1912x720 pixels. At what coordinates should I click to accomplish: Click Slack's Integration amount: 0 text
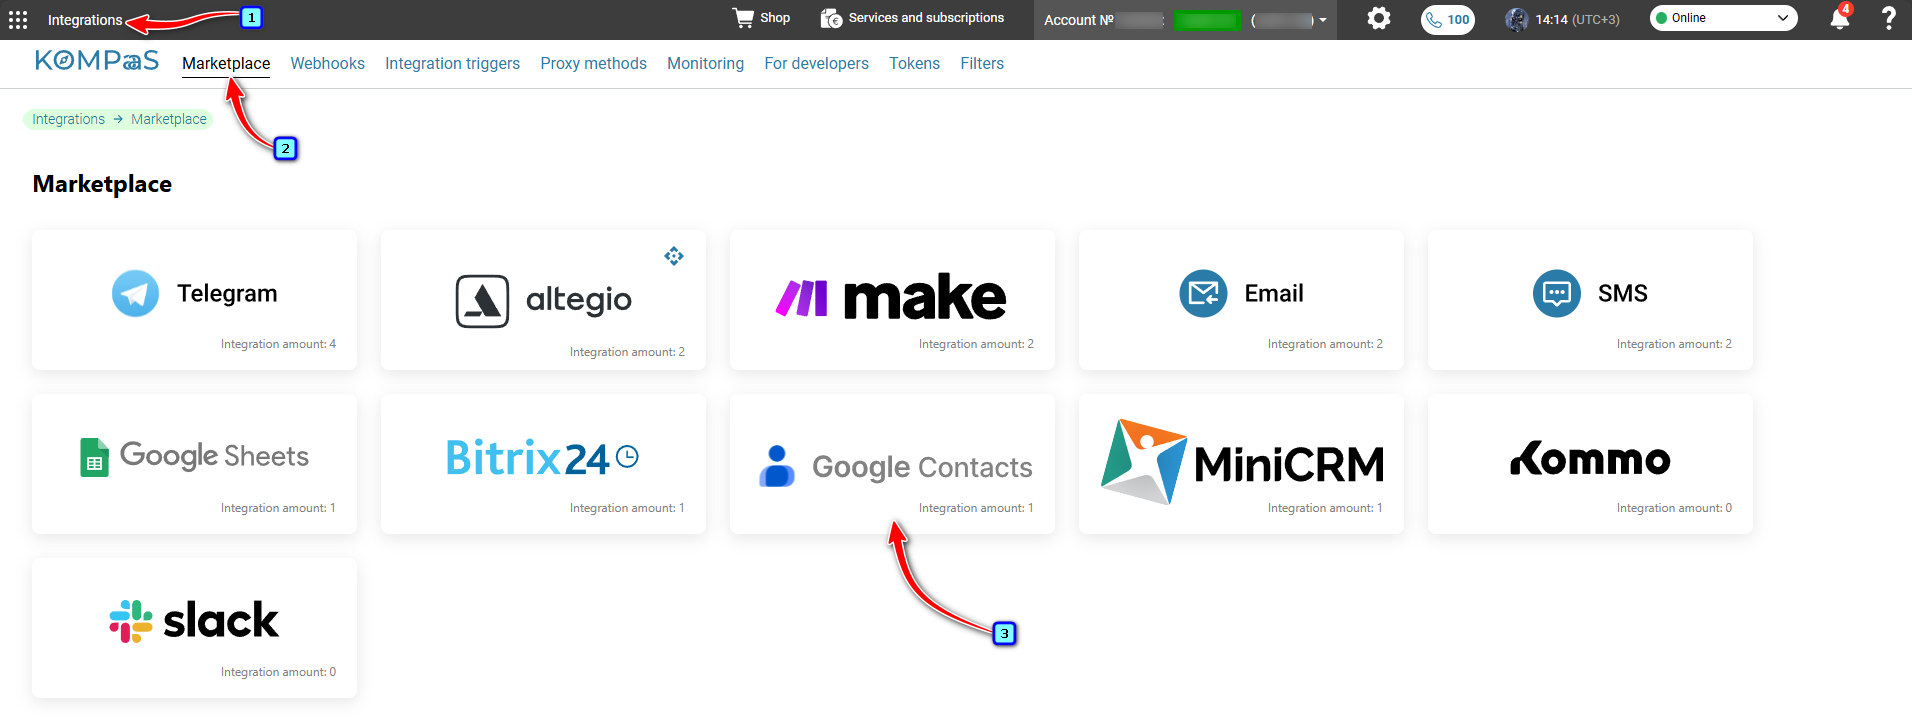(278, 672)
